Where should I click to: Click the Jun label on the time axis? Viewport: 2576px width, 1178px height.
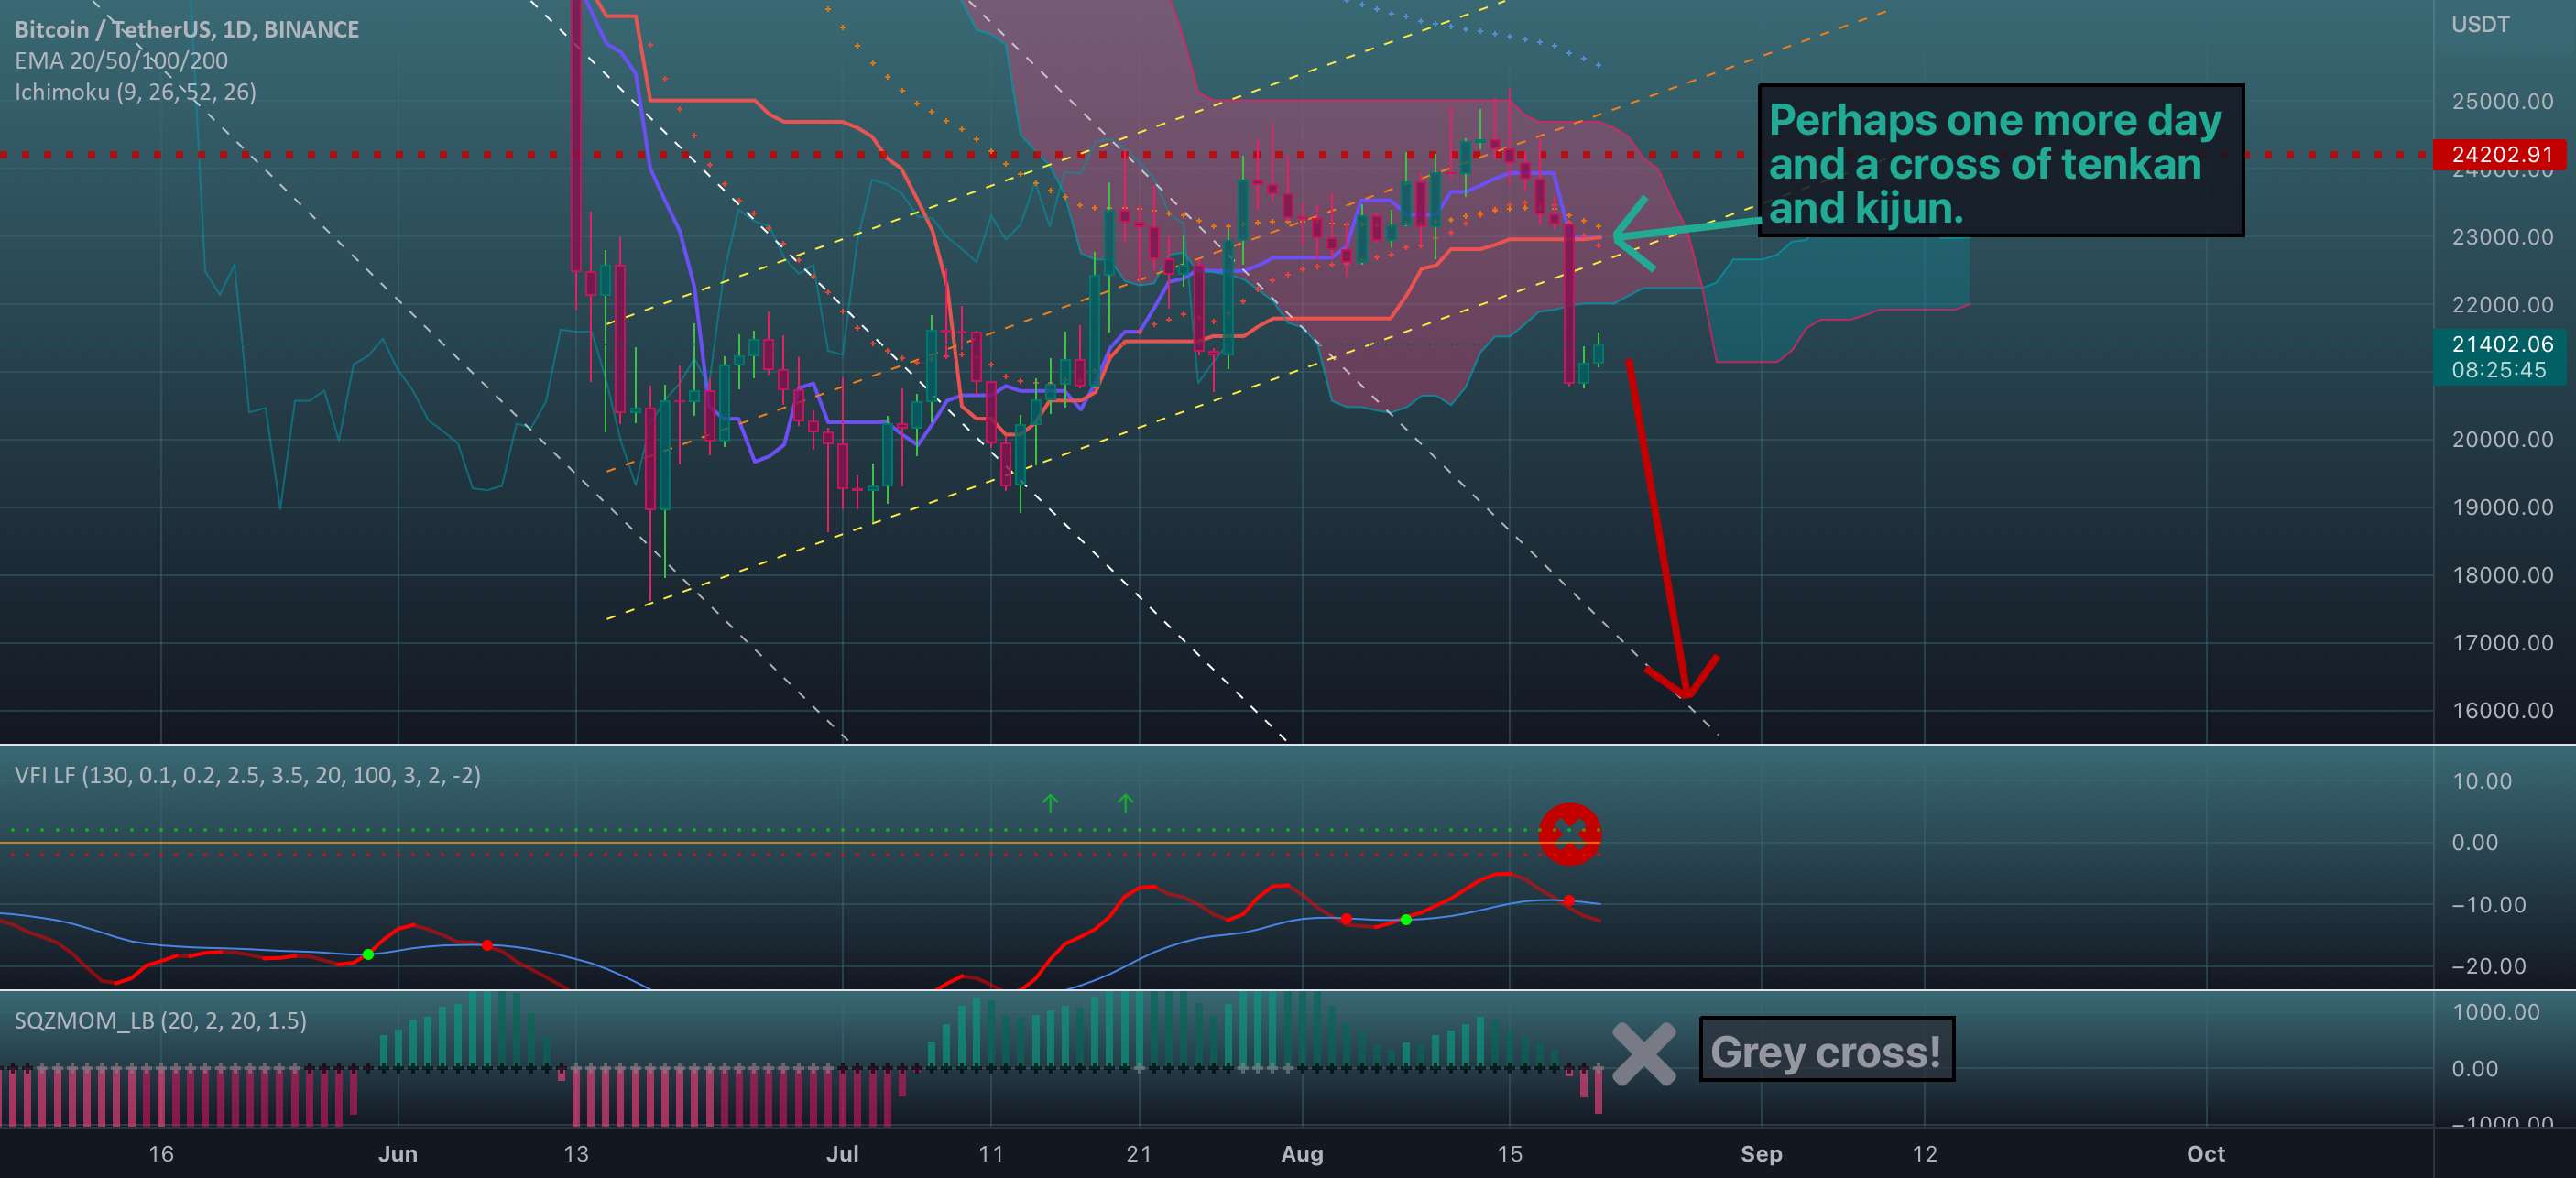click(x=398, y=1154)
